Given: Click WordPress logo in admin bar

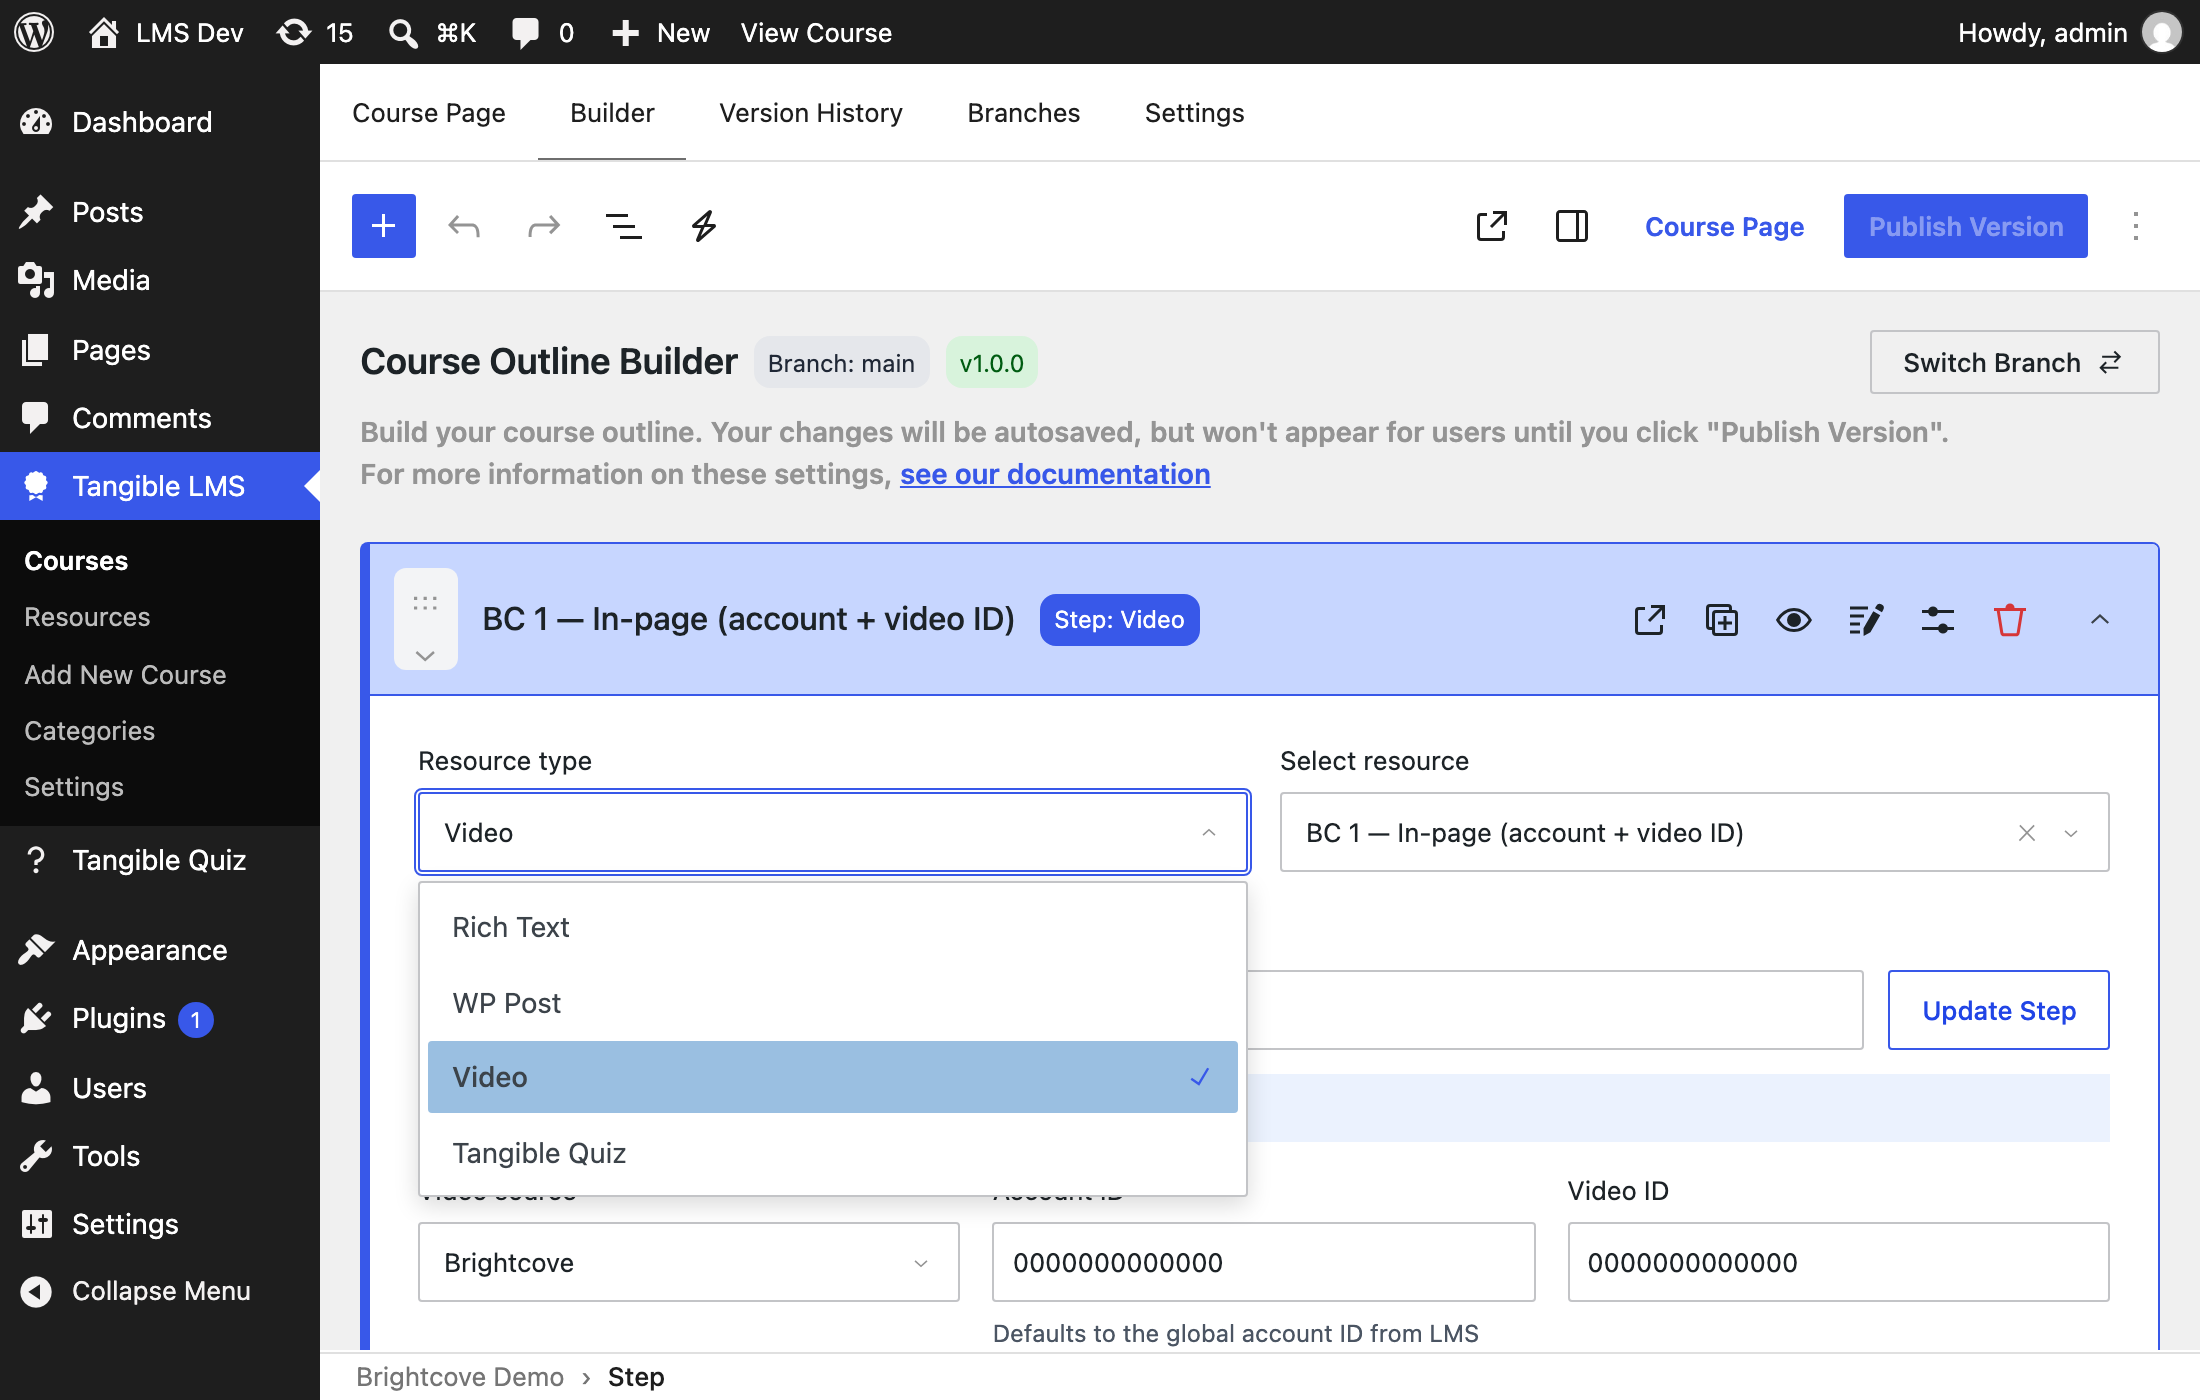Looking at the screenshot, I should coord(34,32).
